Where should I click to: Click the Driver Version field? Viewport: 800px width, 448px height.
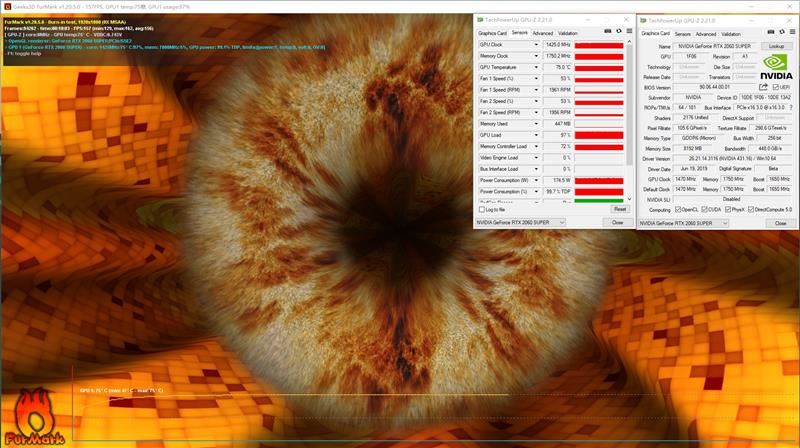733,159
